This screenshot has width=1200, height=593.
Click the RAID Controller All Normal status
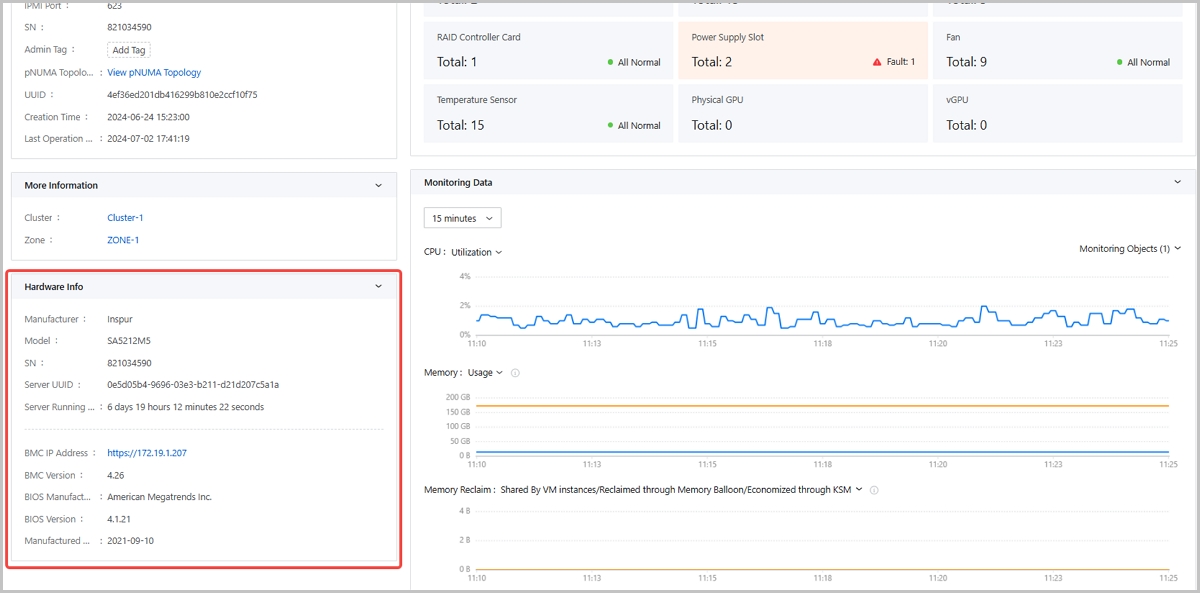[634, 62]
